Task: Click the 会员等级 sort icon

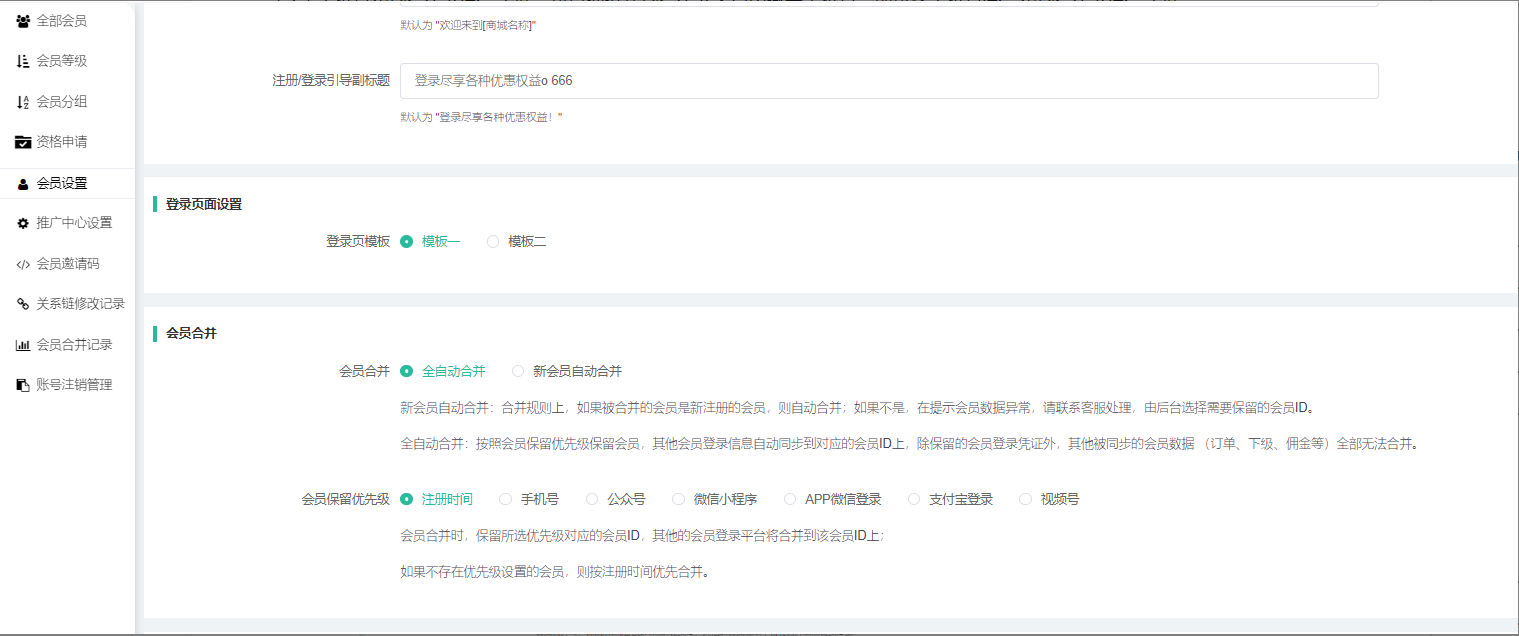Action: [x=23, y=61]
